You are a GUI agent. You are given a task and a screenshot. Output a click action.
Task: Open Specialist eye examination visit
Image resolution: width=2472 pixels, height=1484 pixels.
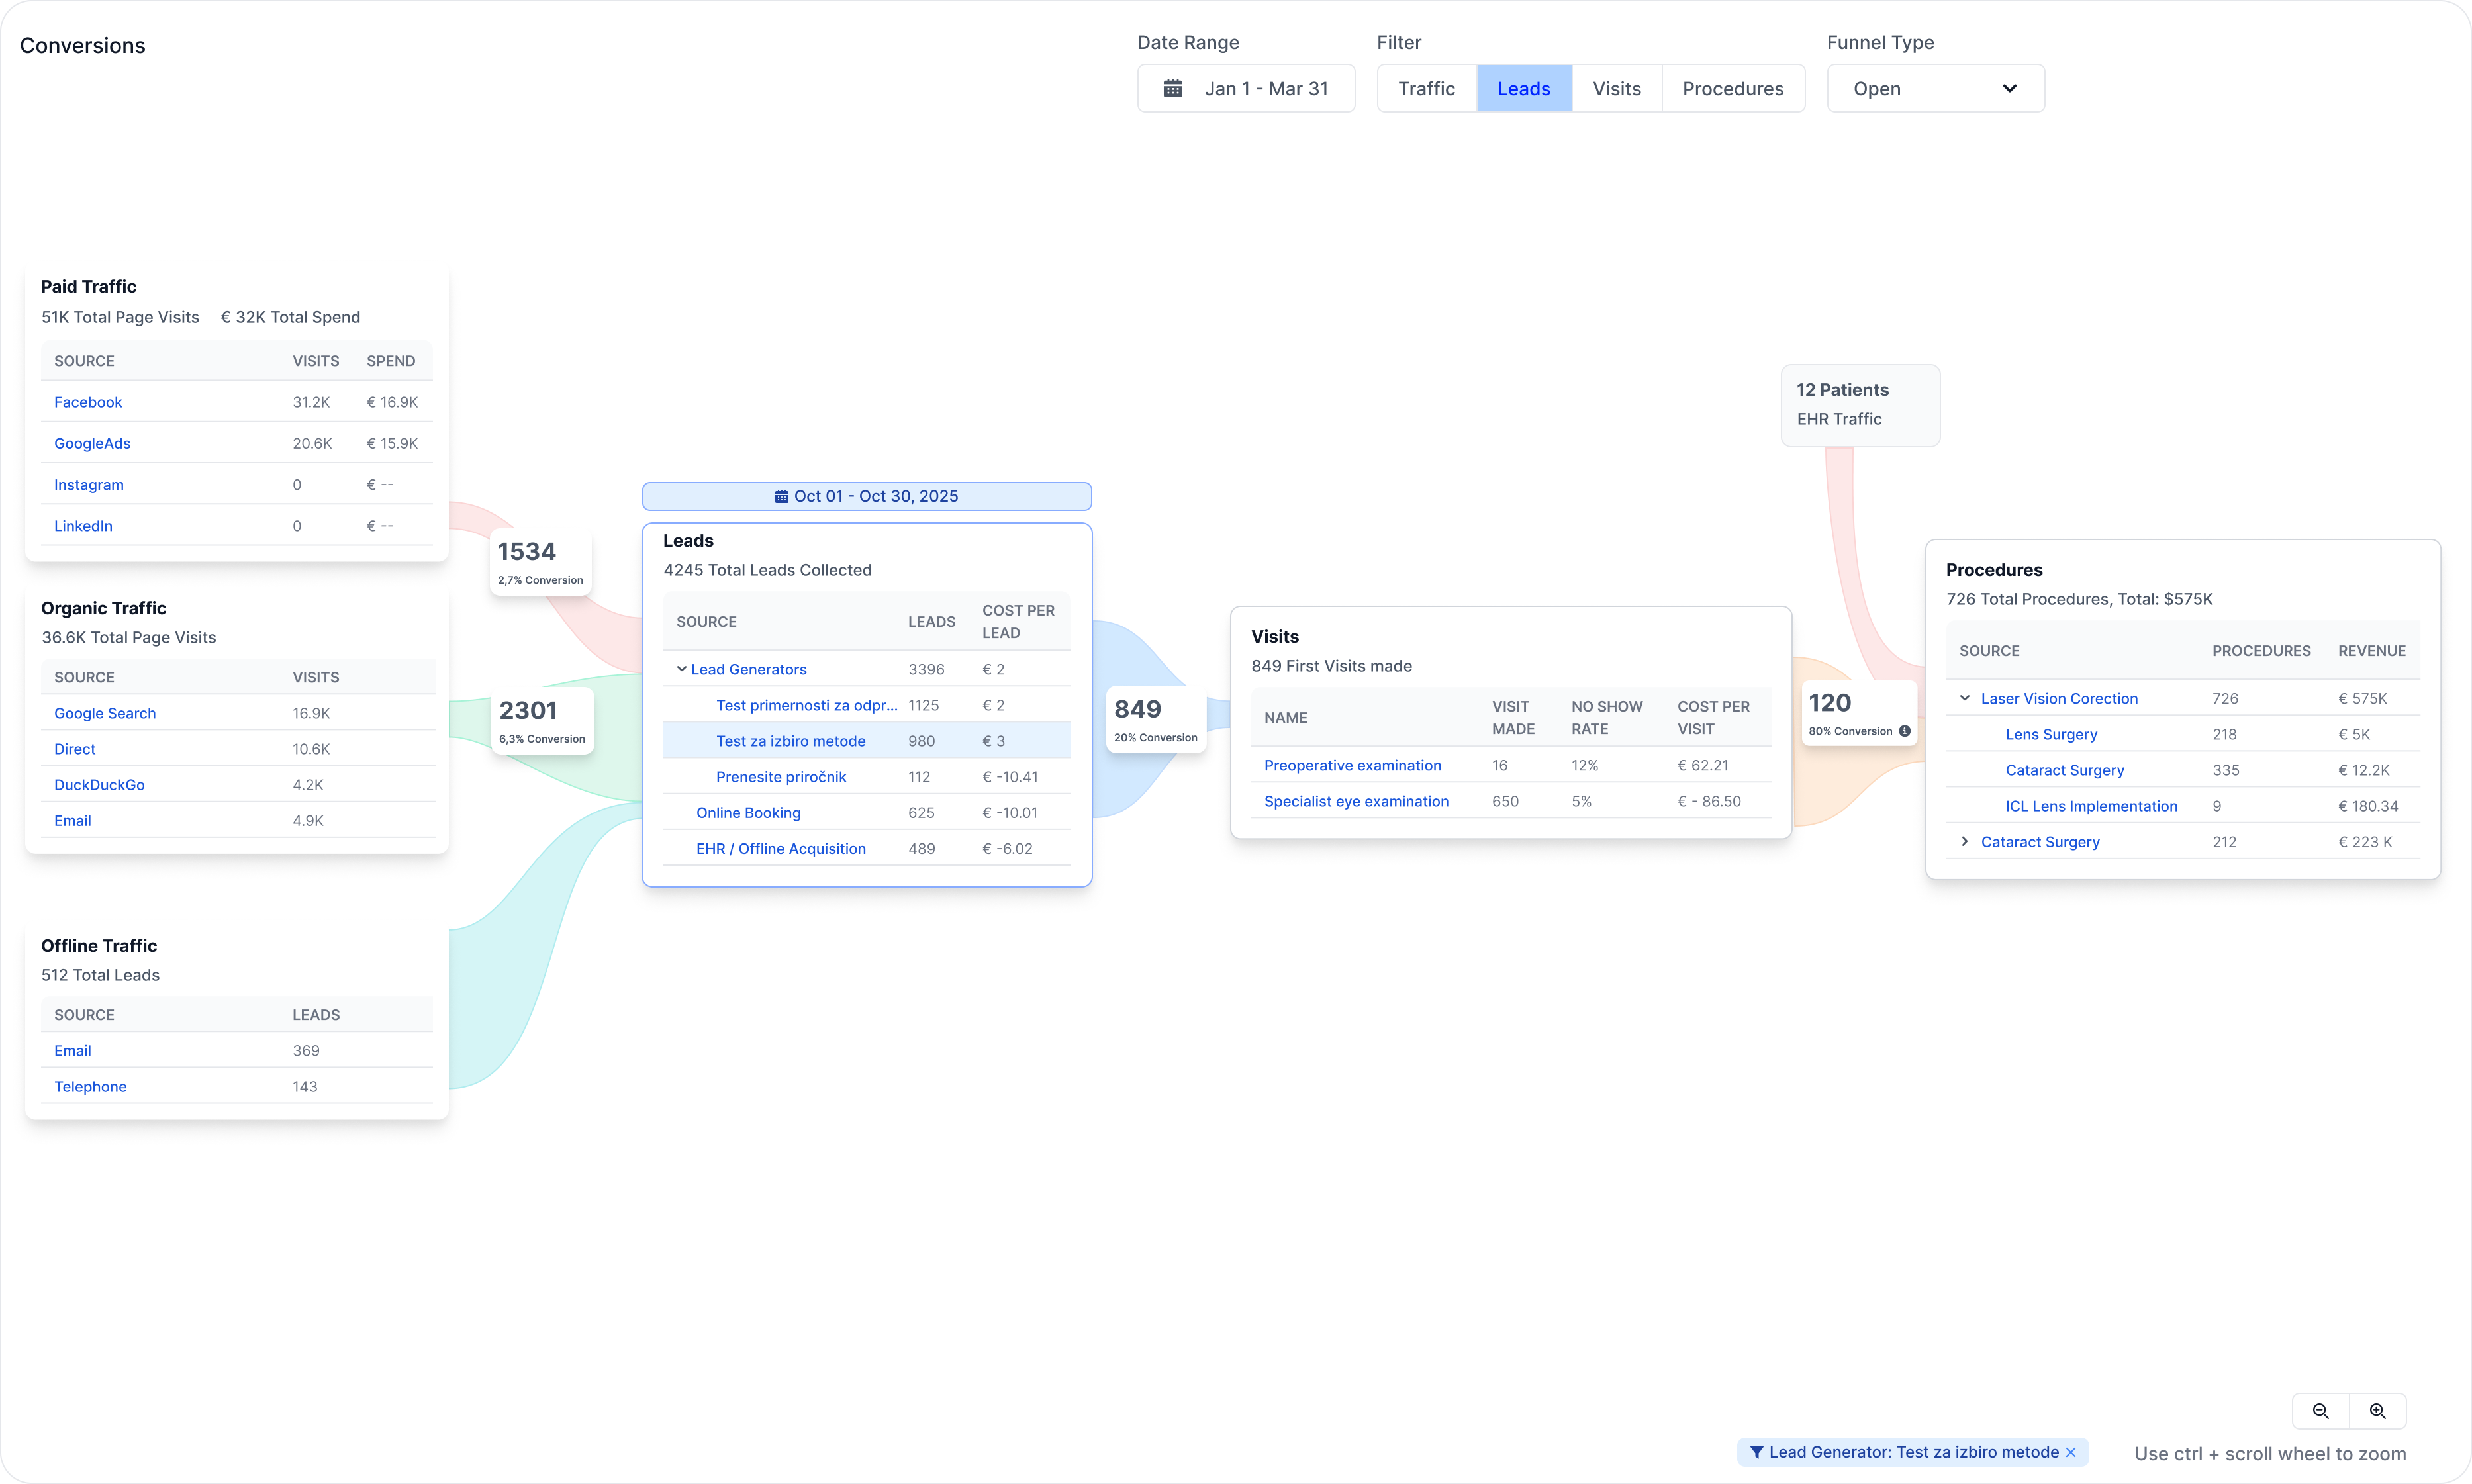tap(1356, 801)
